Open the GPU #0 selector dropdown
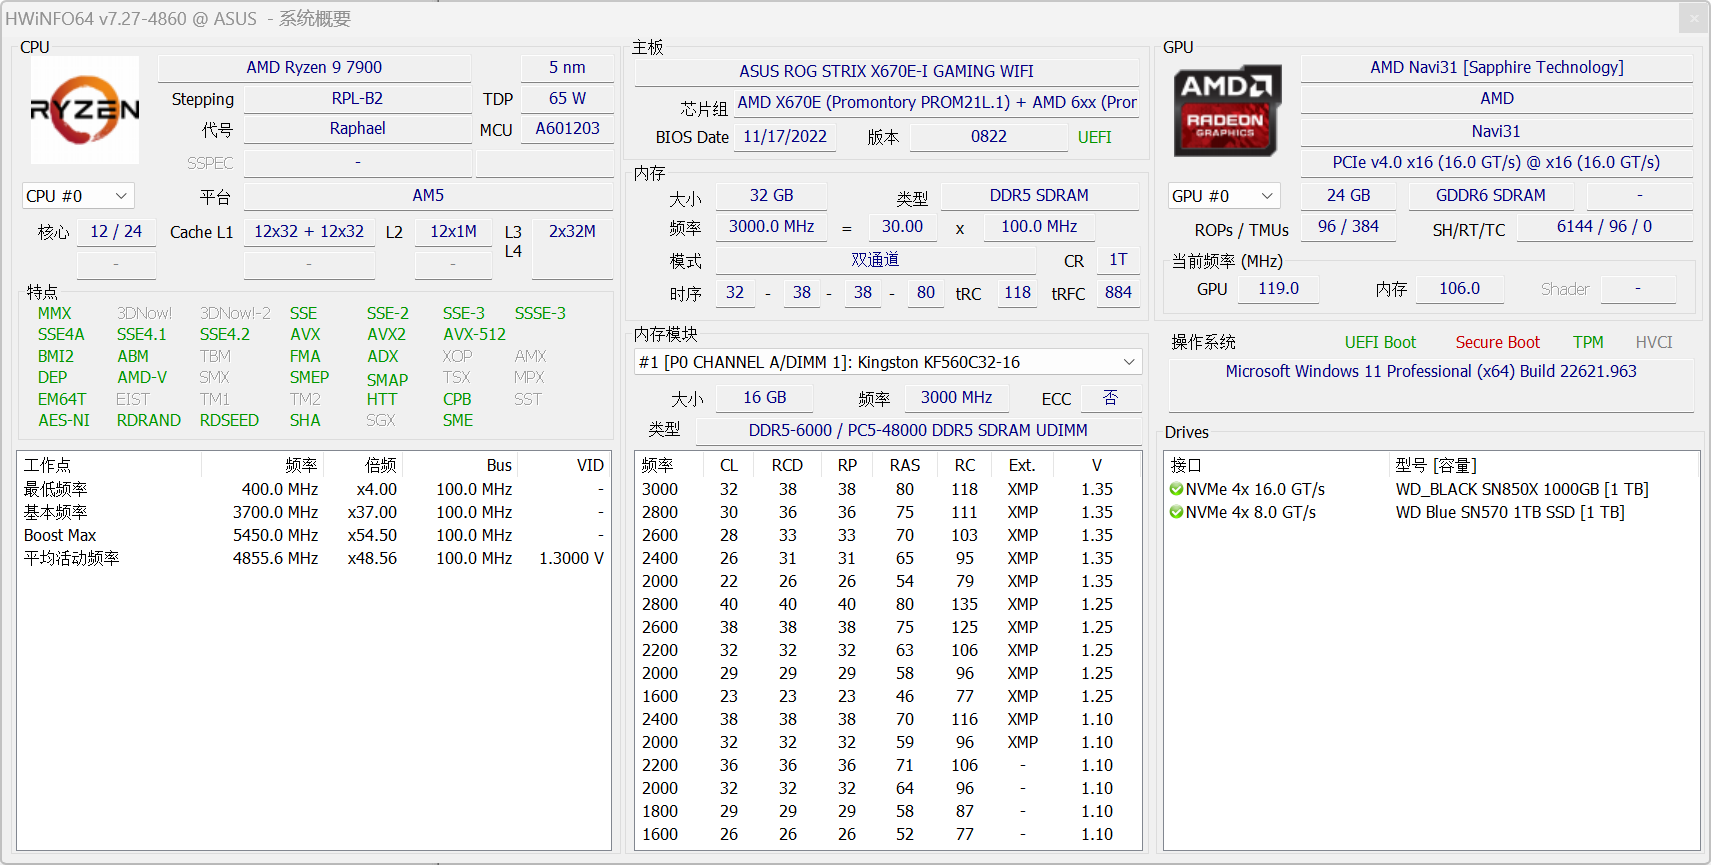Screen dimensions: 1711x865 point(1224,196)
